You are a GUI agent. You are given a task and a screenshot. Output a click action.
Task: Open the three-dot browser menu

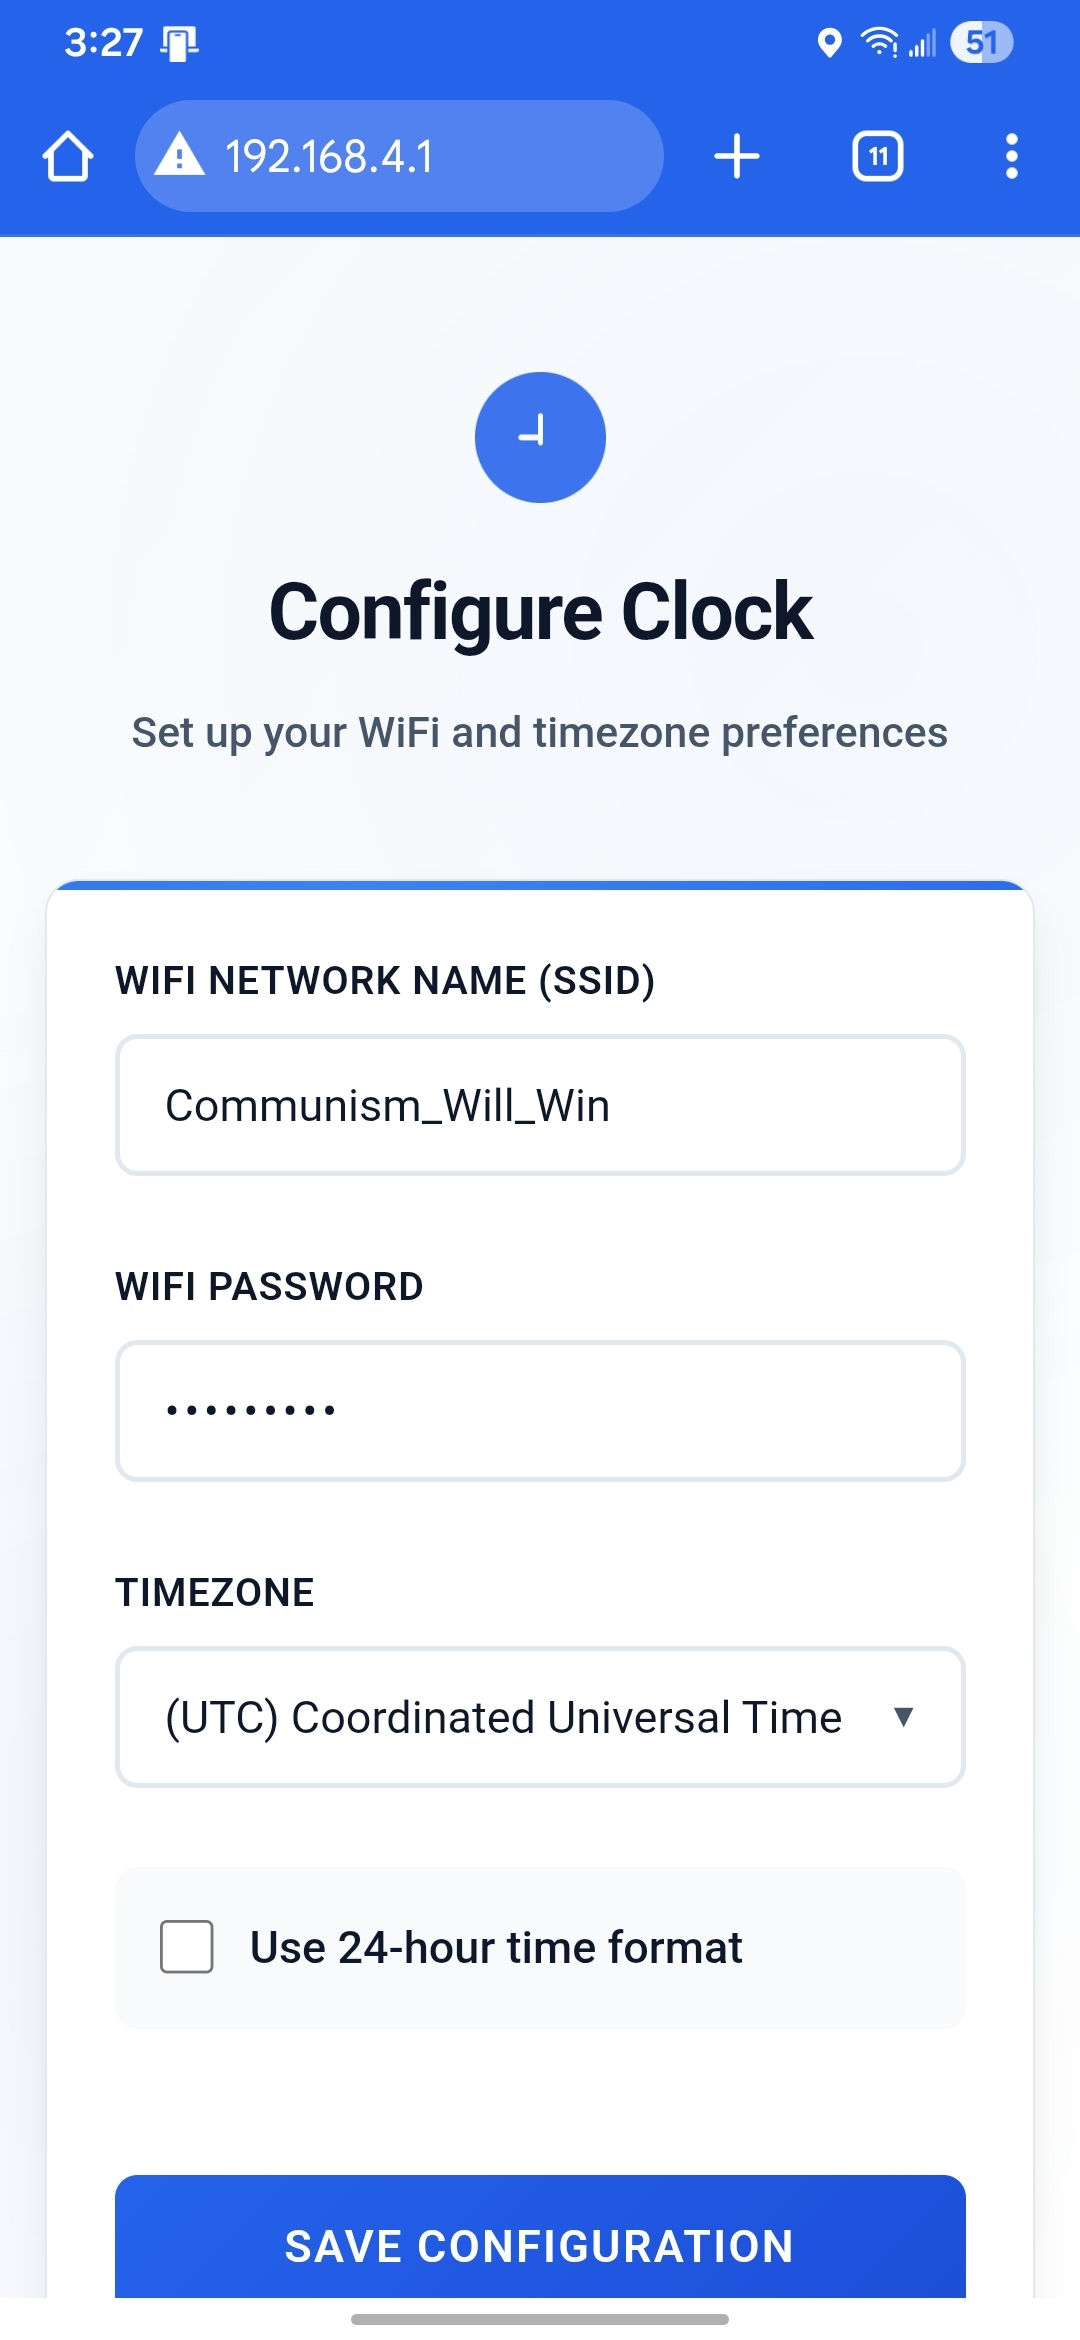[1011, 157]
